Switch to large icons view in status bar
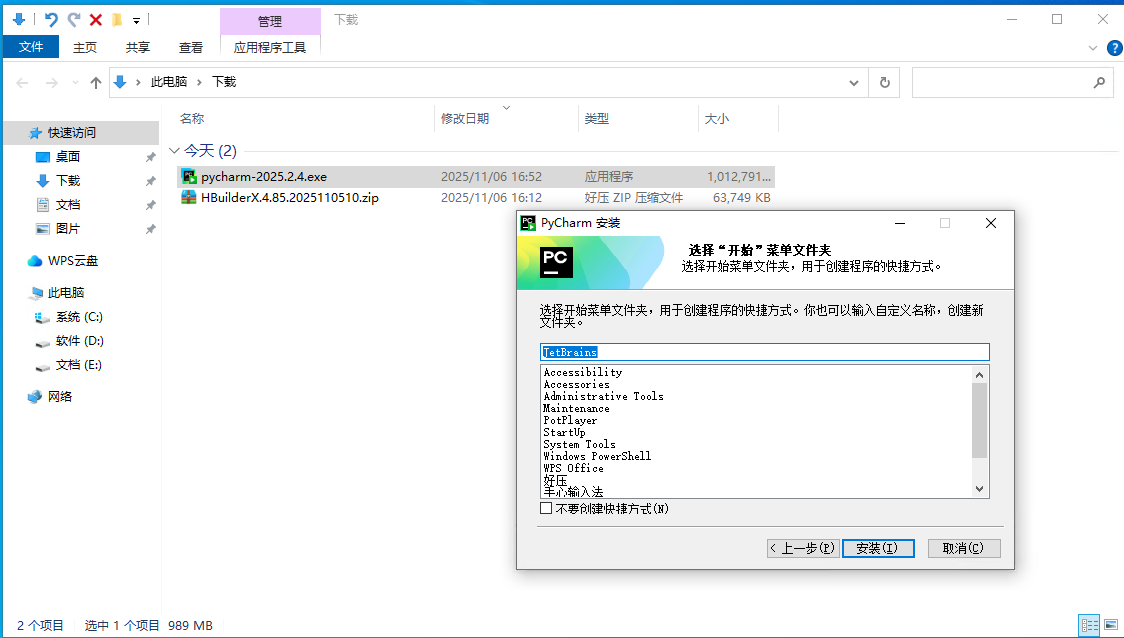Viewport: 1124px width, 638px height. 1110,625
